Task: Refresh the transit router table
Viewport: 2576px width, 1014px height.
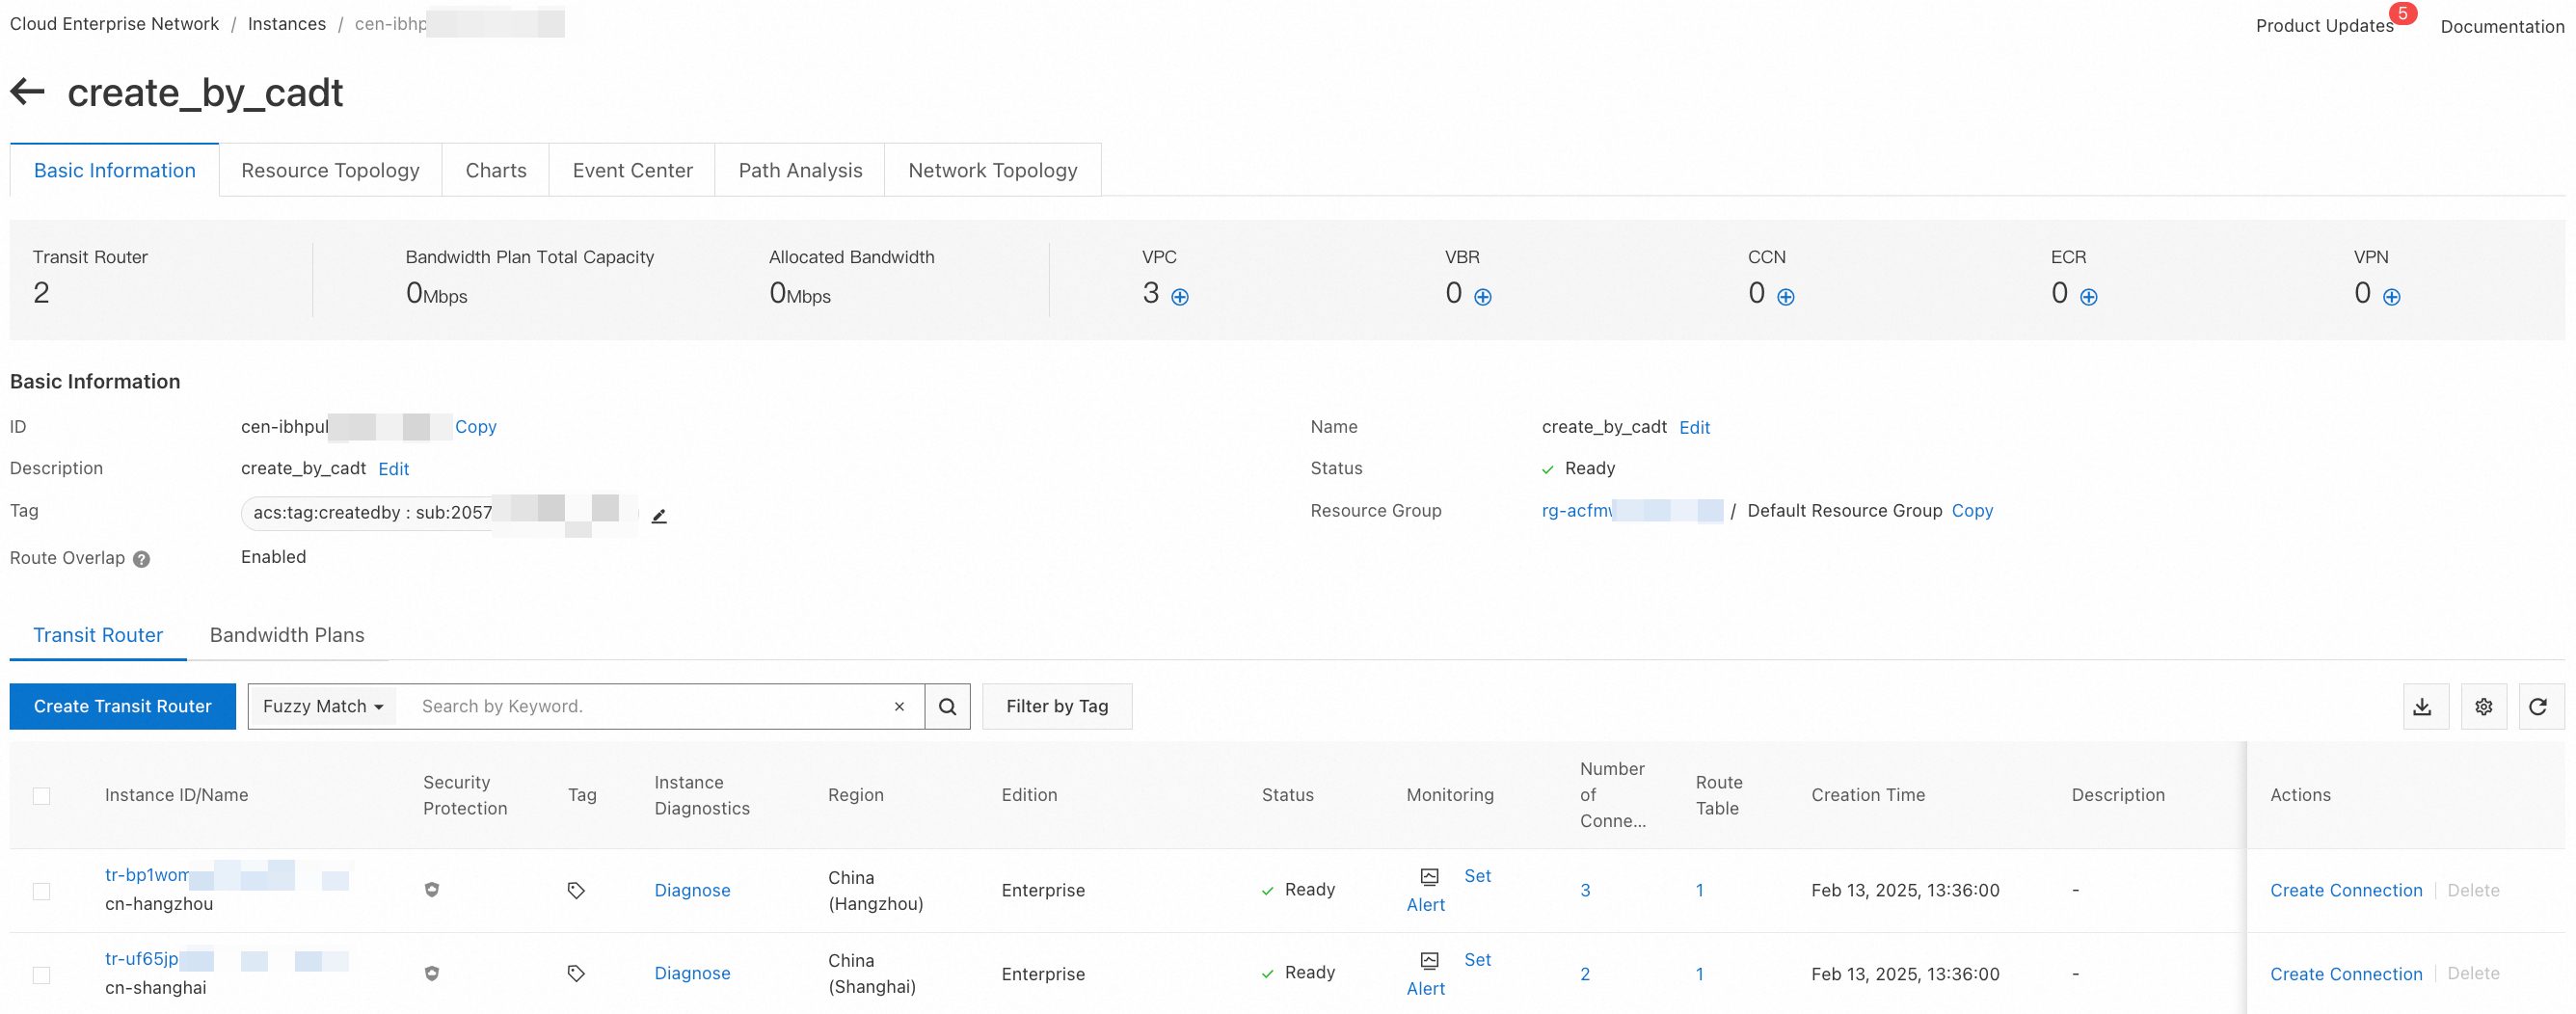Action: pyautogui.click(x=2541, y=706)
